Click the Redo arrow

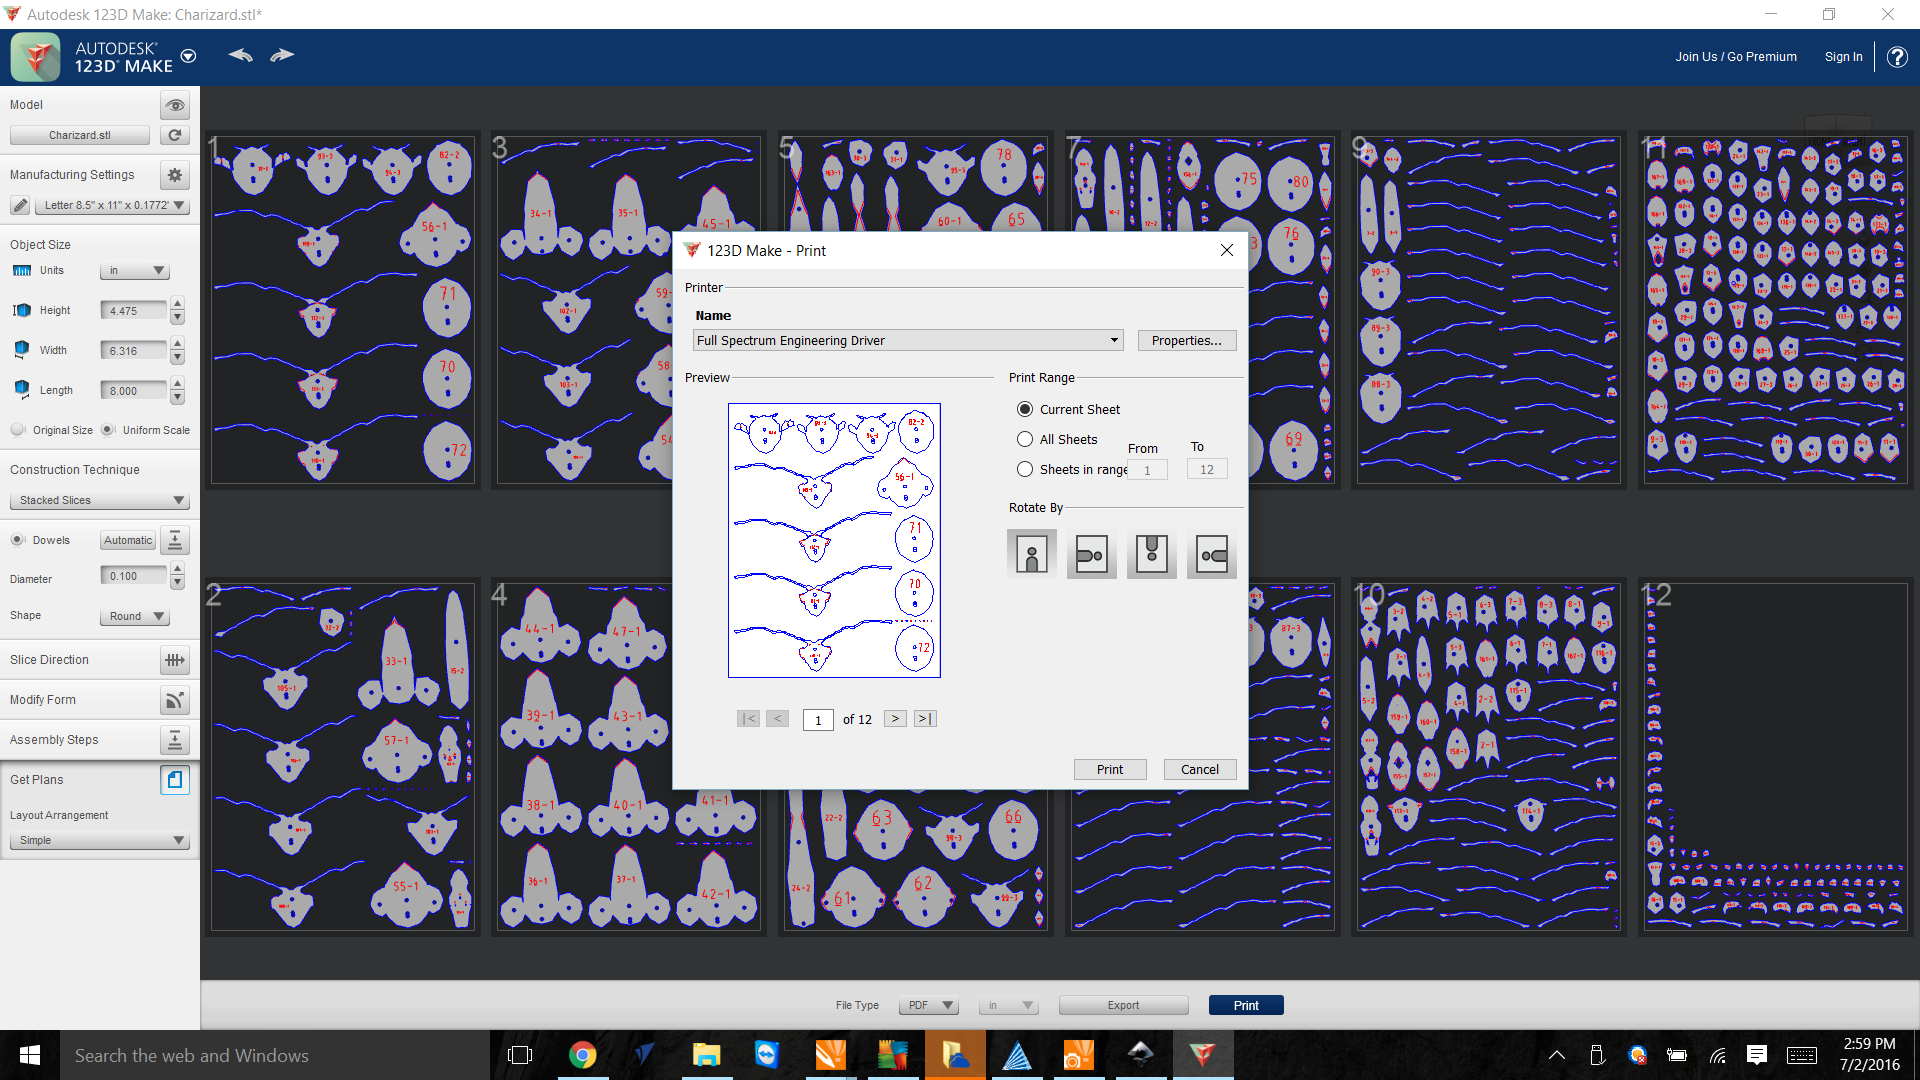(282, 55)
